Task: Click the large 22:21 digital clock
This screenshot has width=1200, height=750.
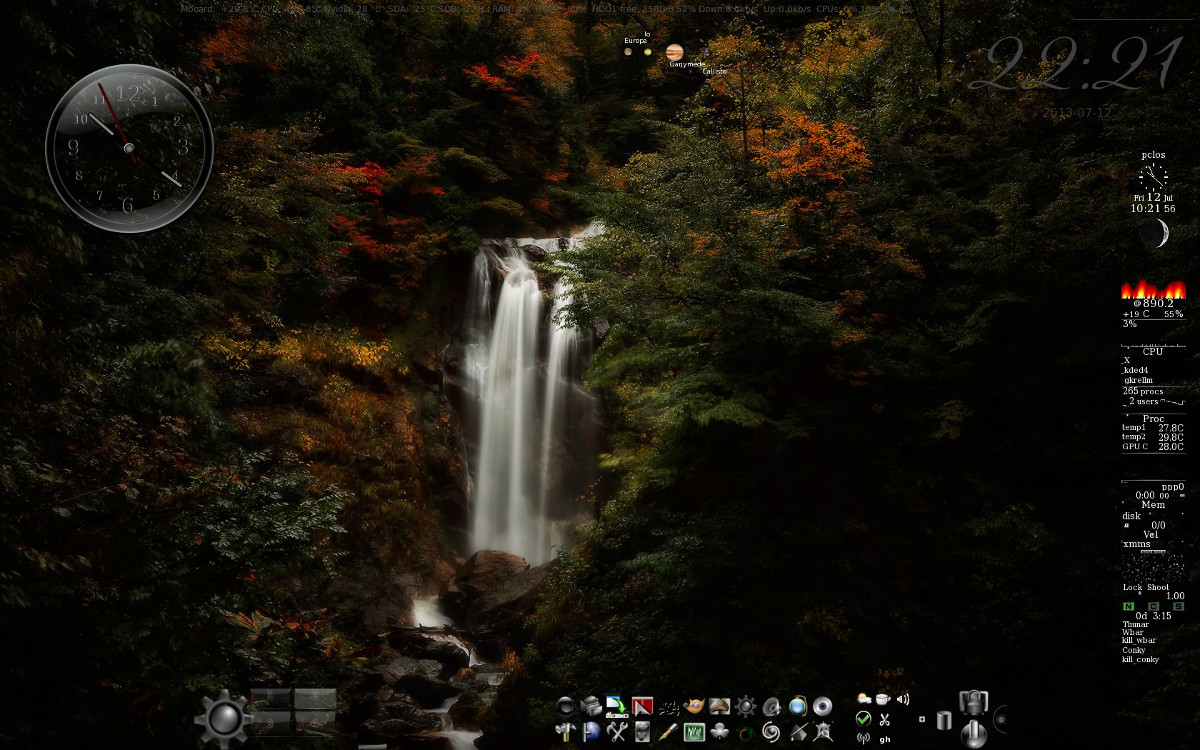Action: (1076, 65)
